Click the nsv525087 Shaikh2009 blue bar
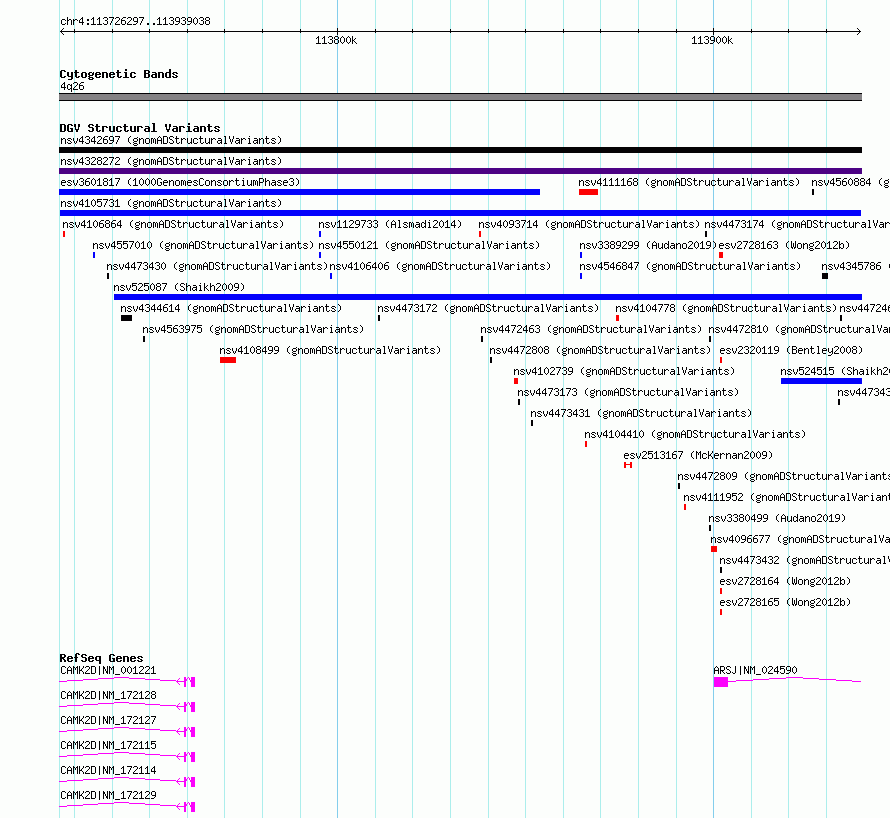This screenshot has width=890, height=818. coord(488,297)
